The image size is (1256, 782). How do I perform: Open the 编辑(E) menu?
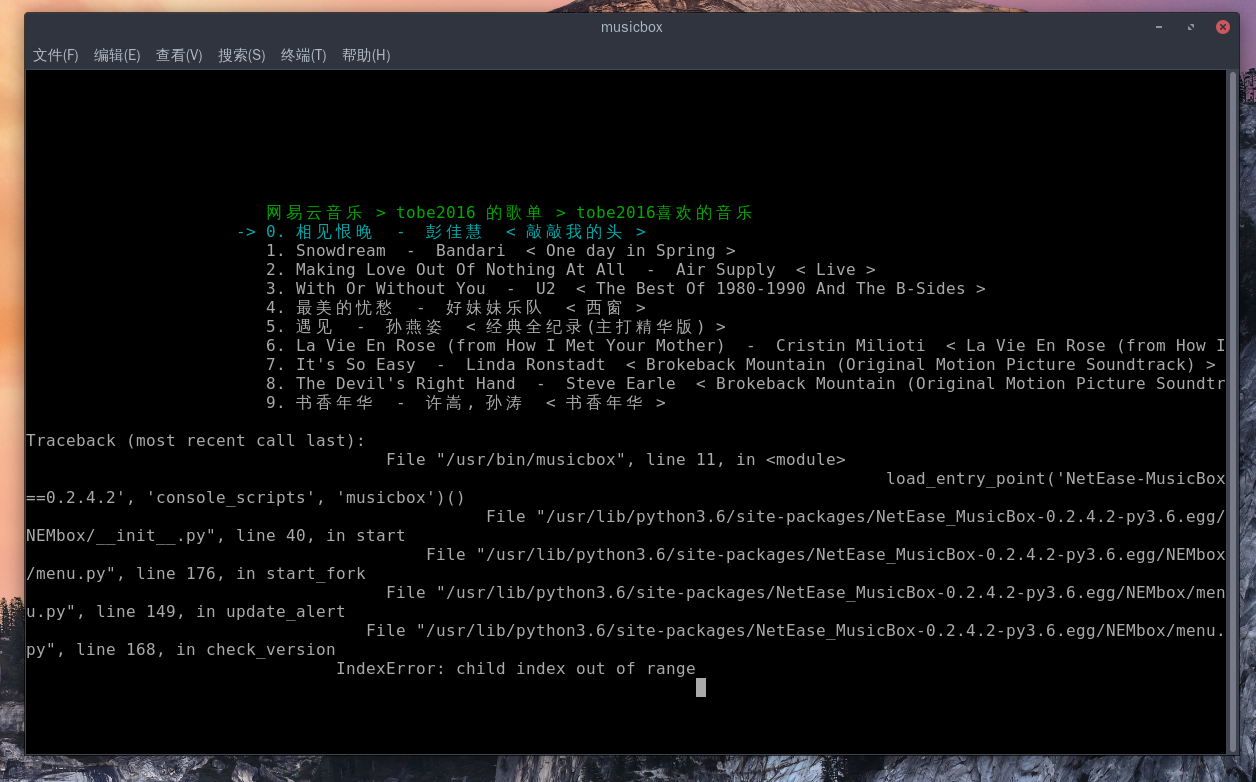117,55
